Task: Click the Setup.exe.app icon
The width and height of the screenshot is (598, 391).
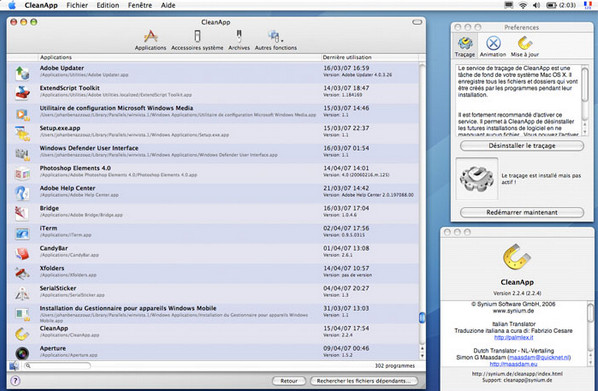Action: [22, 133]
